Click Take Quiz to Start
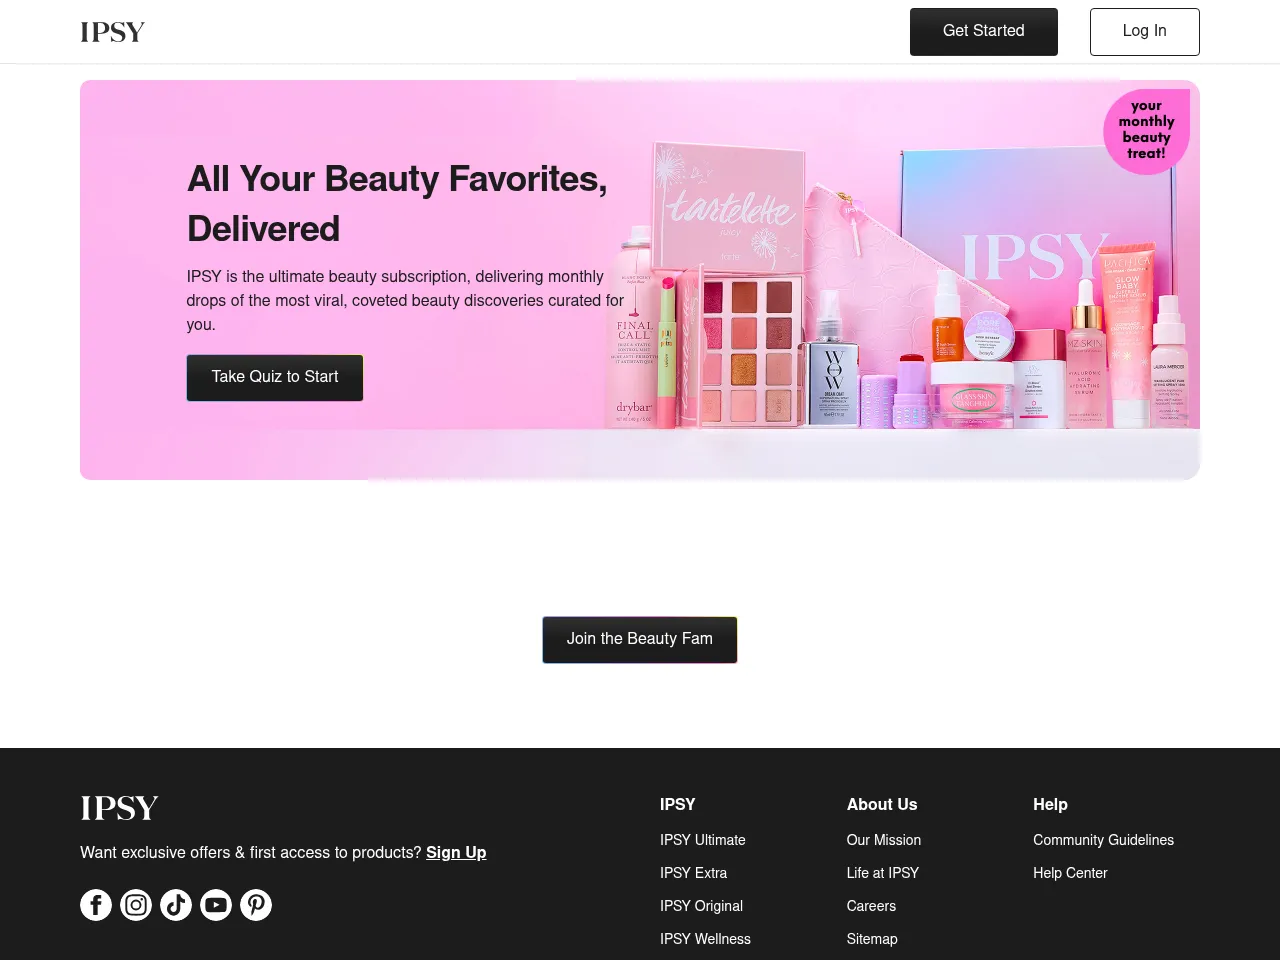 pyautogui.click(x=274, y=377)
